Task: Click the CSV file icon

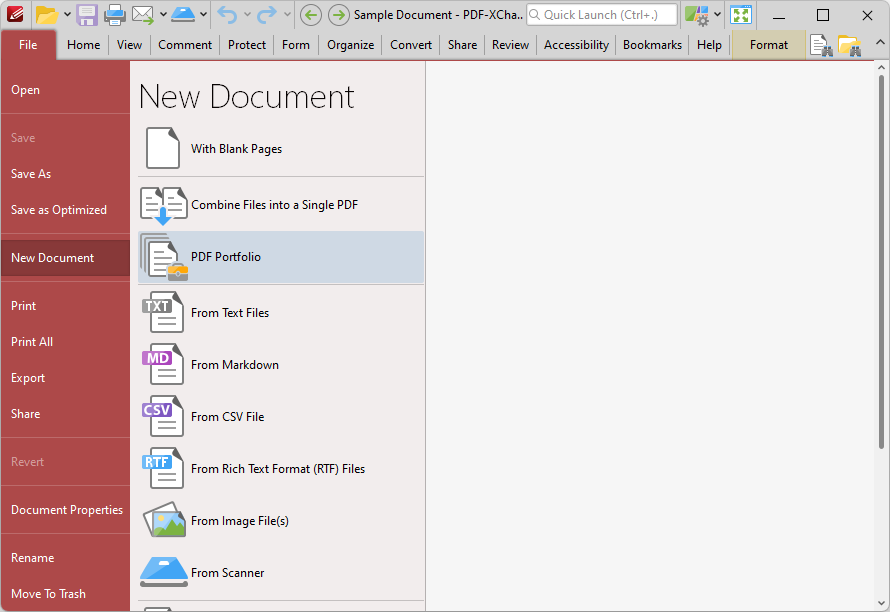Action: click(x=163, y=416)
